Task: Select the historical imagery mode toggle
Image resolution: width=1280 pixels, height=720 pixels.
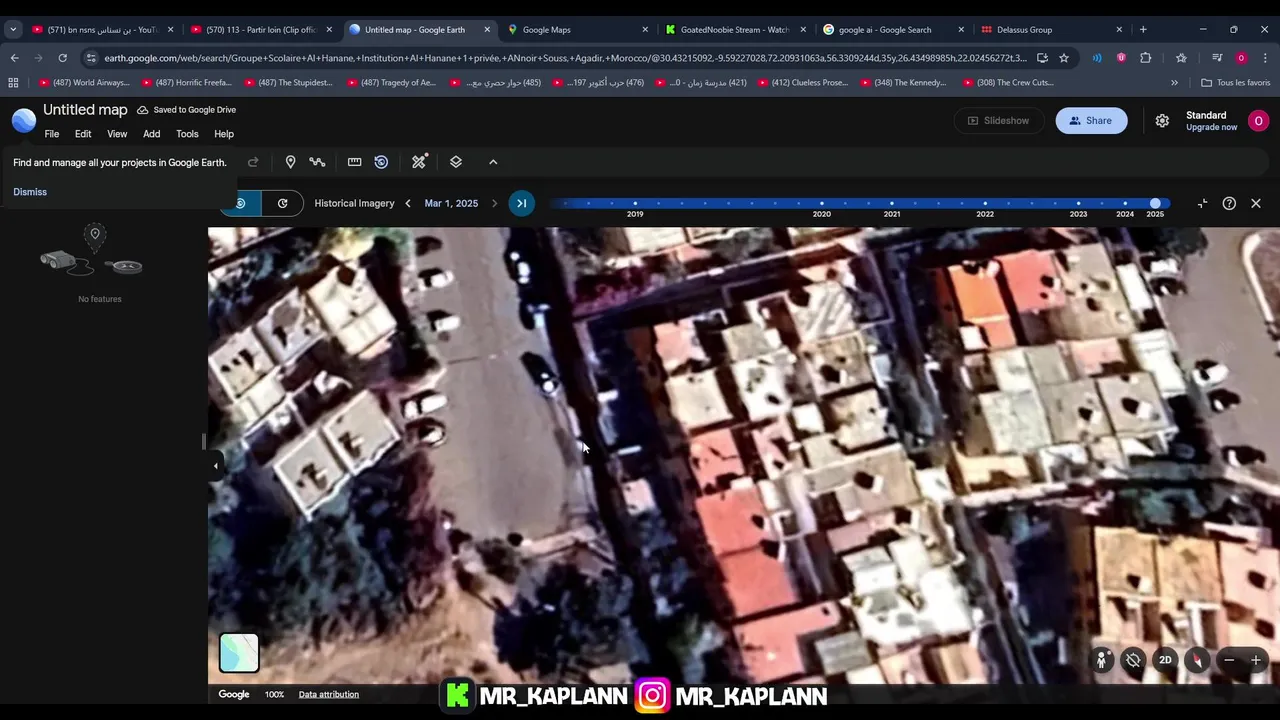Action: 241,203
